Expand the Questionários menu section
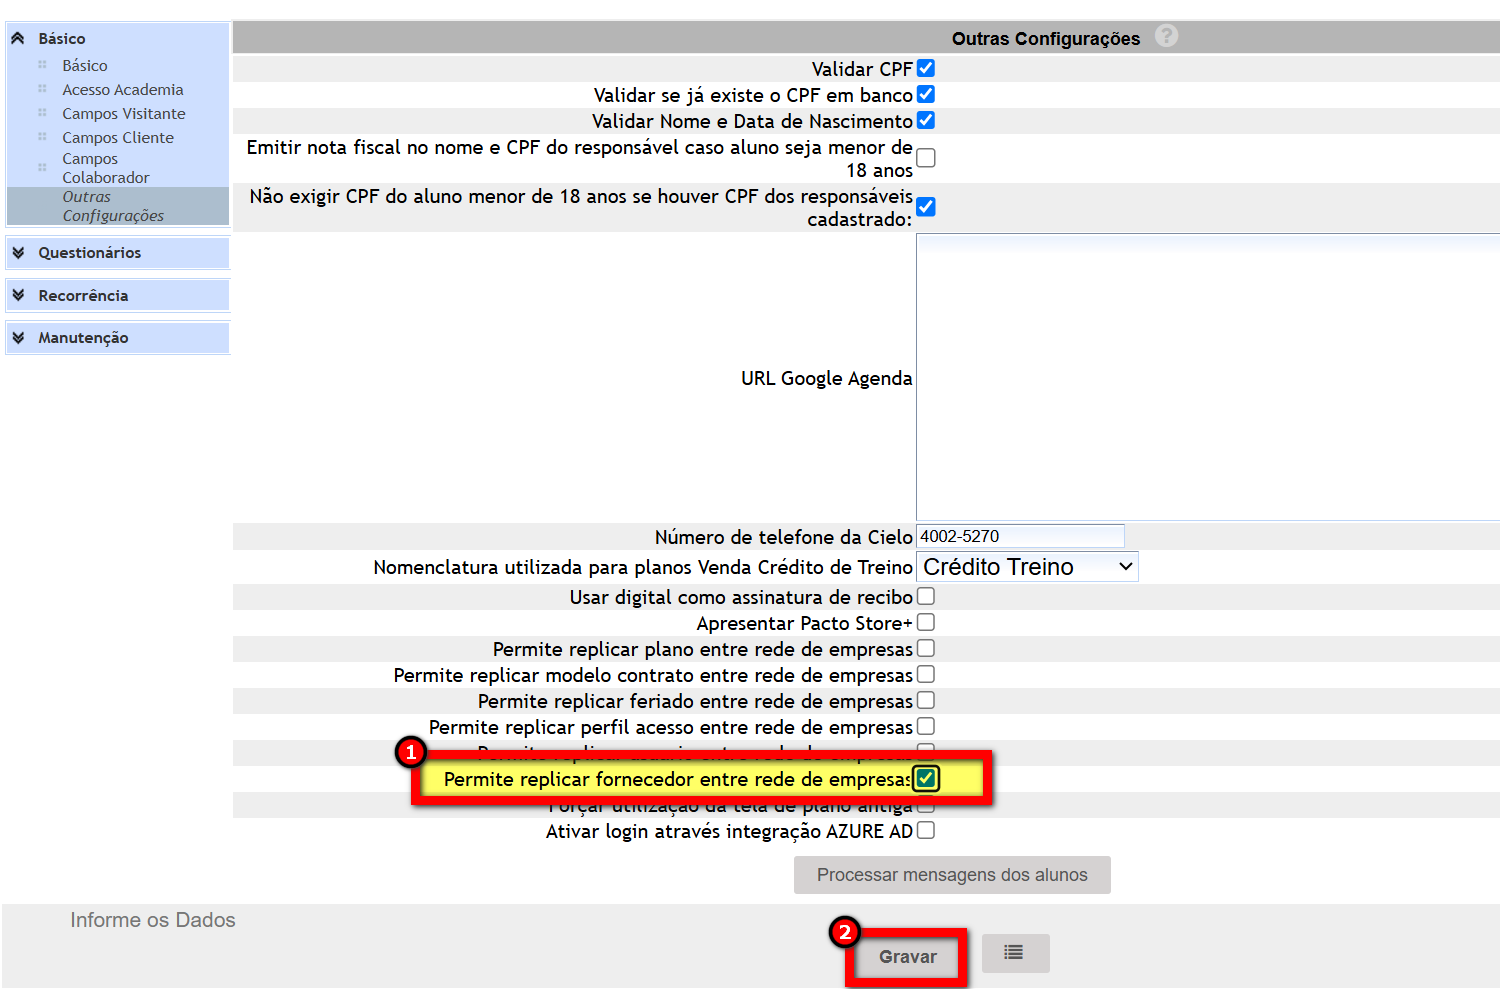The height and width of the screenshot is (989, 1500). [x=90, y=253]
